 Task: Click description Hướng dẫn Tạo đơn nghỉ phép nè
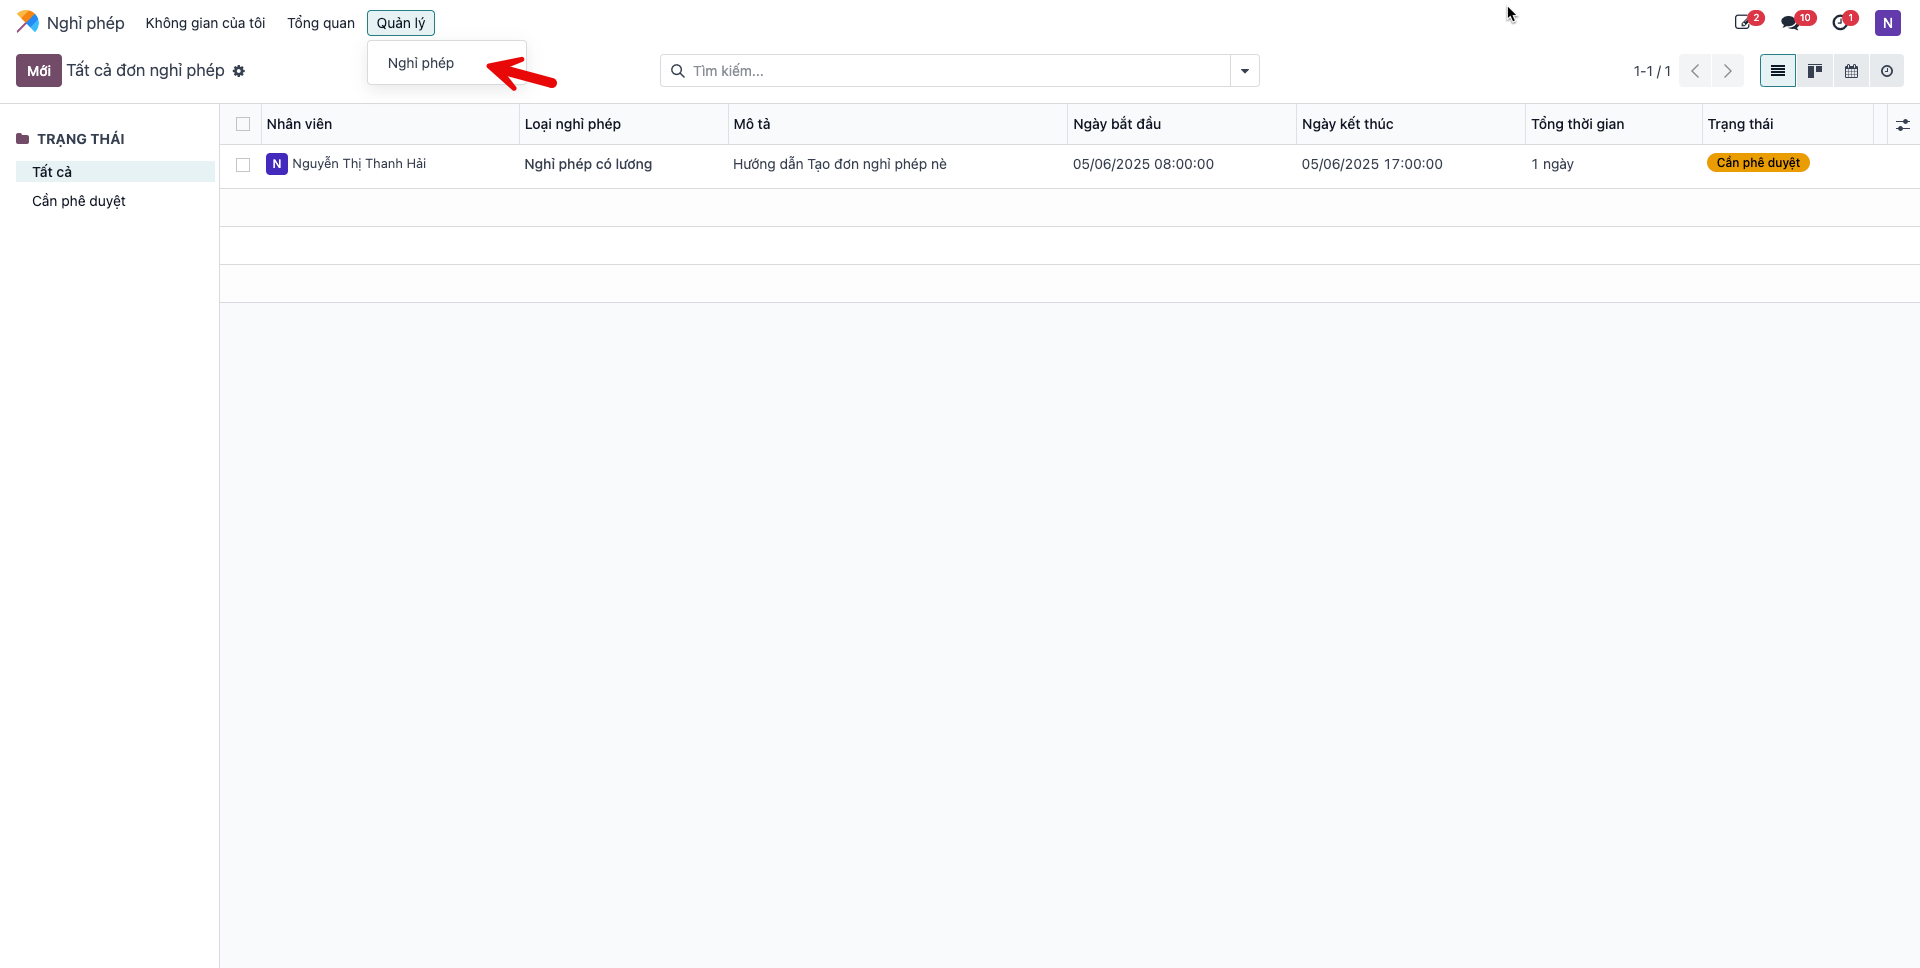tap(840, 164)
